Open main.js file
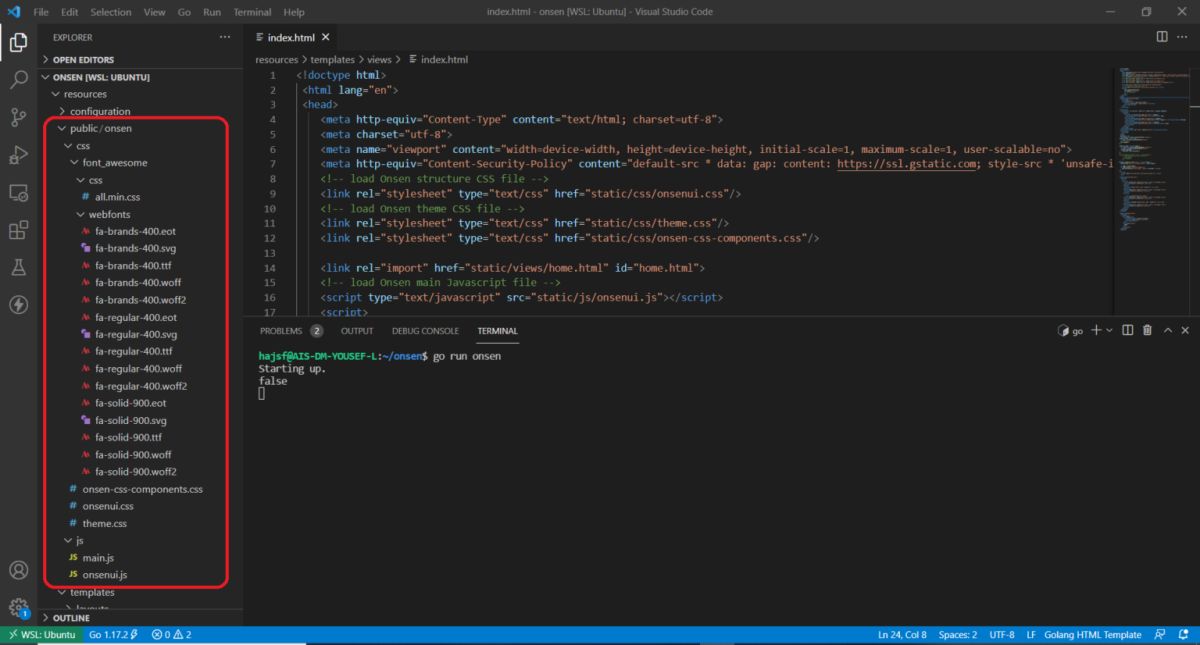Screen dimensions: 1200x645 (140, 557)
